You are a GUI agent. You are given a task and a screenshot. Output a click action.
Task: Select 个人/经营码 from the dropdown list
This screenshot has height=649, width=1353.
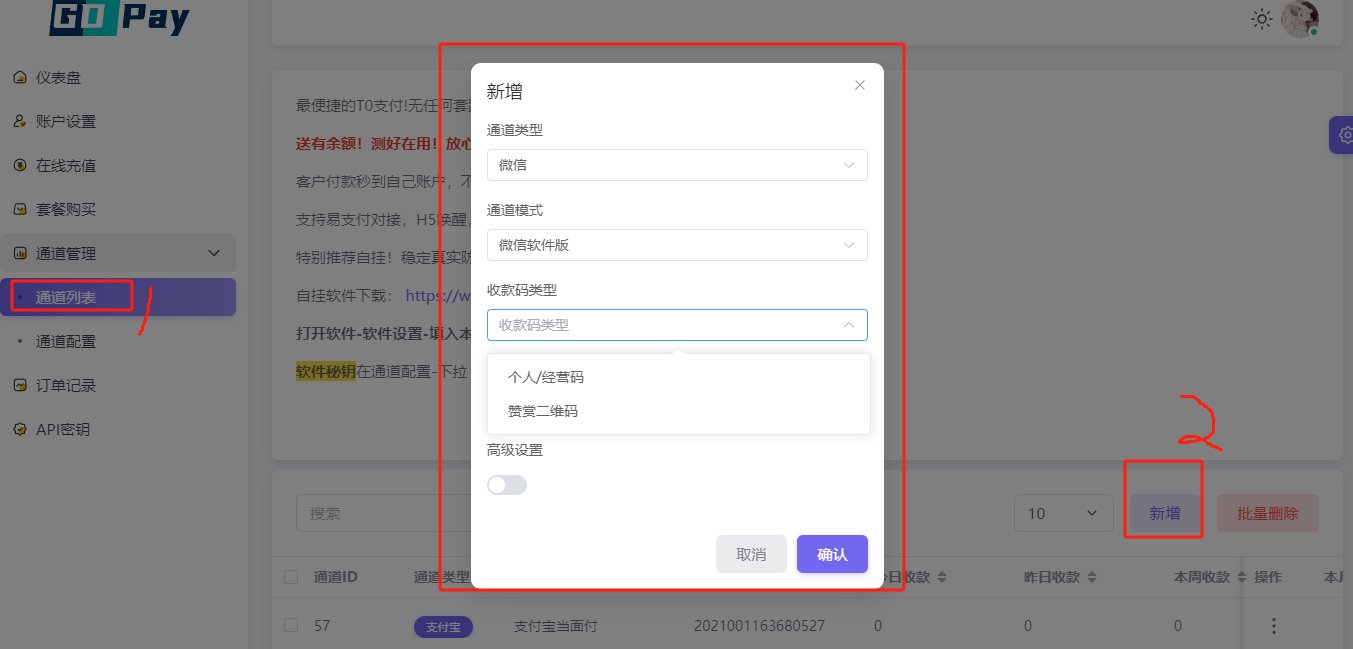[x=546, y=377]
